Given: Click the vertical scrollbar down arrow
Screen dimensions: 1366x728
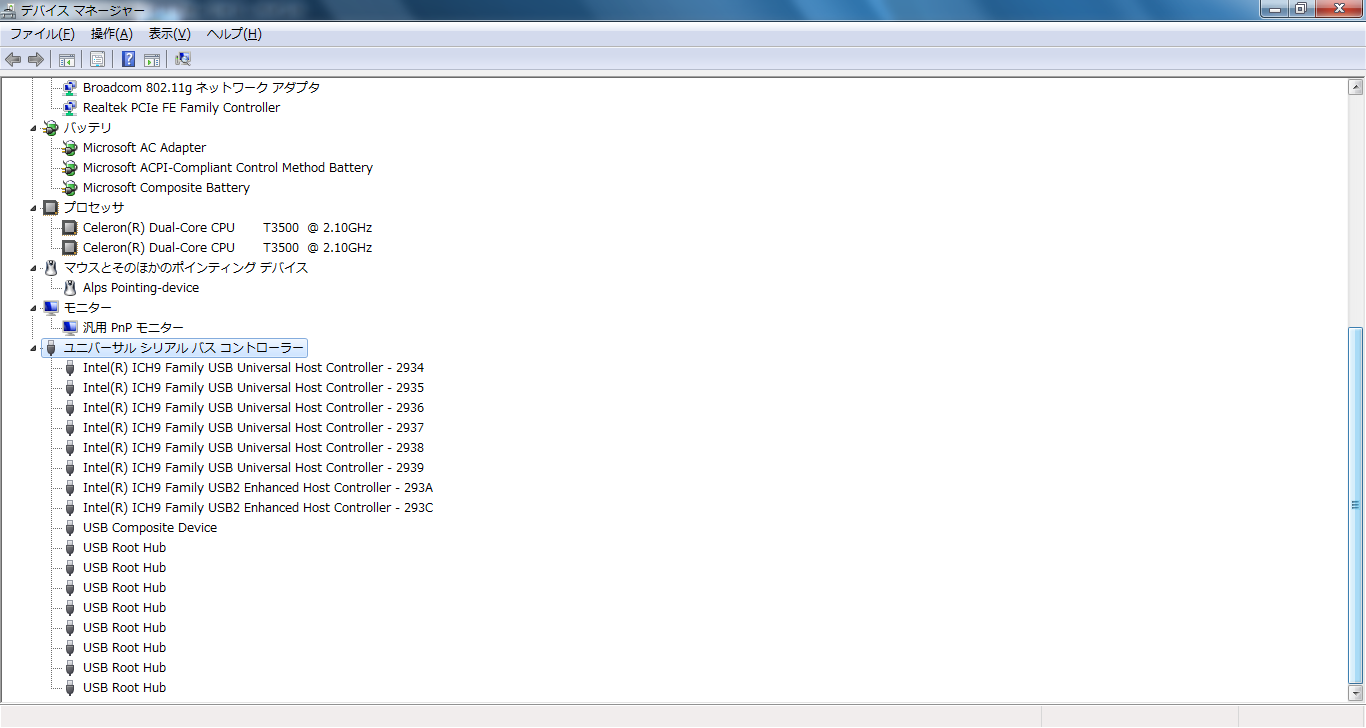Looking at the screenshot, I should pyautogui.click(x=1356, y=692).
